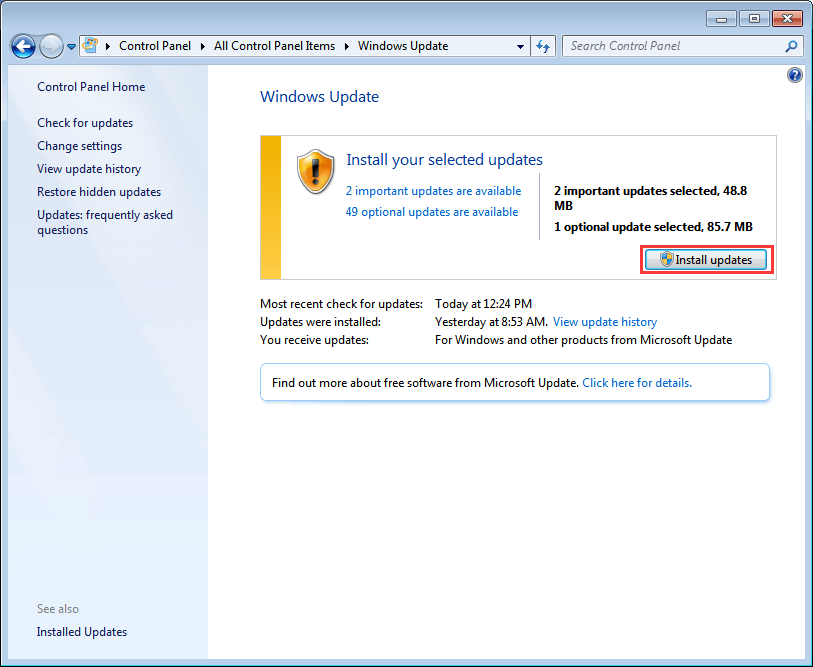Screen dimensions: 813x667
Task: Open 2 important updates are available link
Action: click(433, 191)
